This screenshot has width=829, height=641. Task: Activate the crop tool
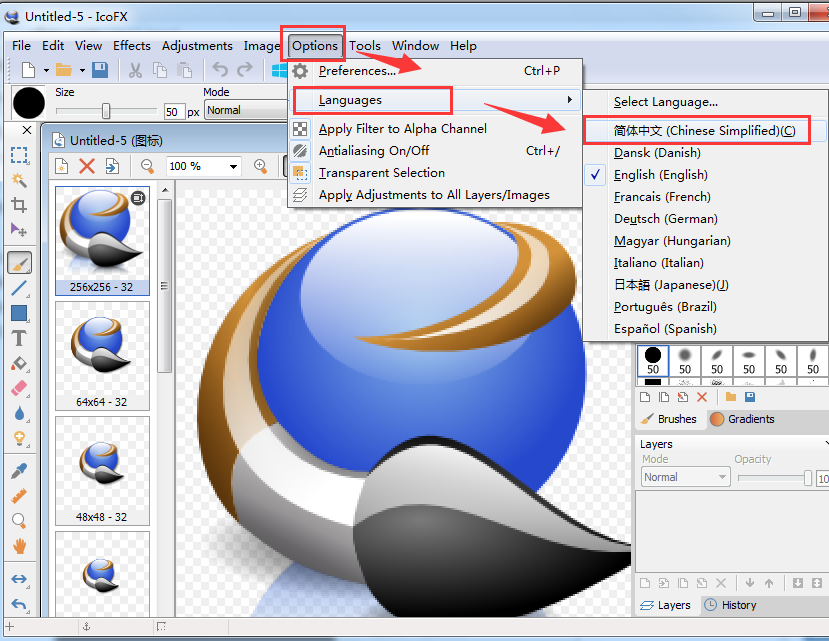click(19, 205)
